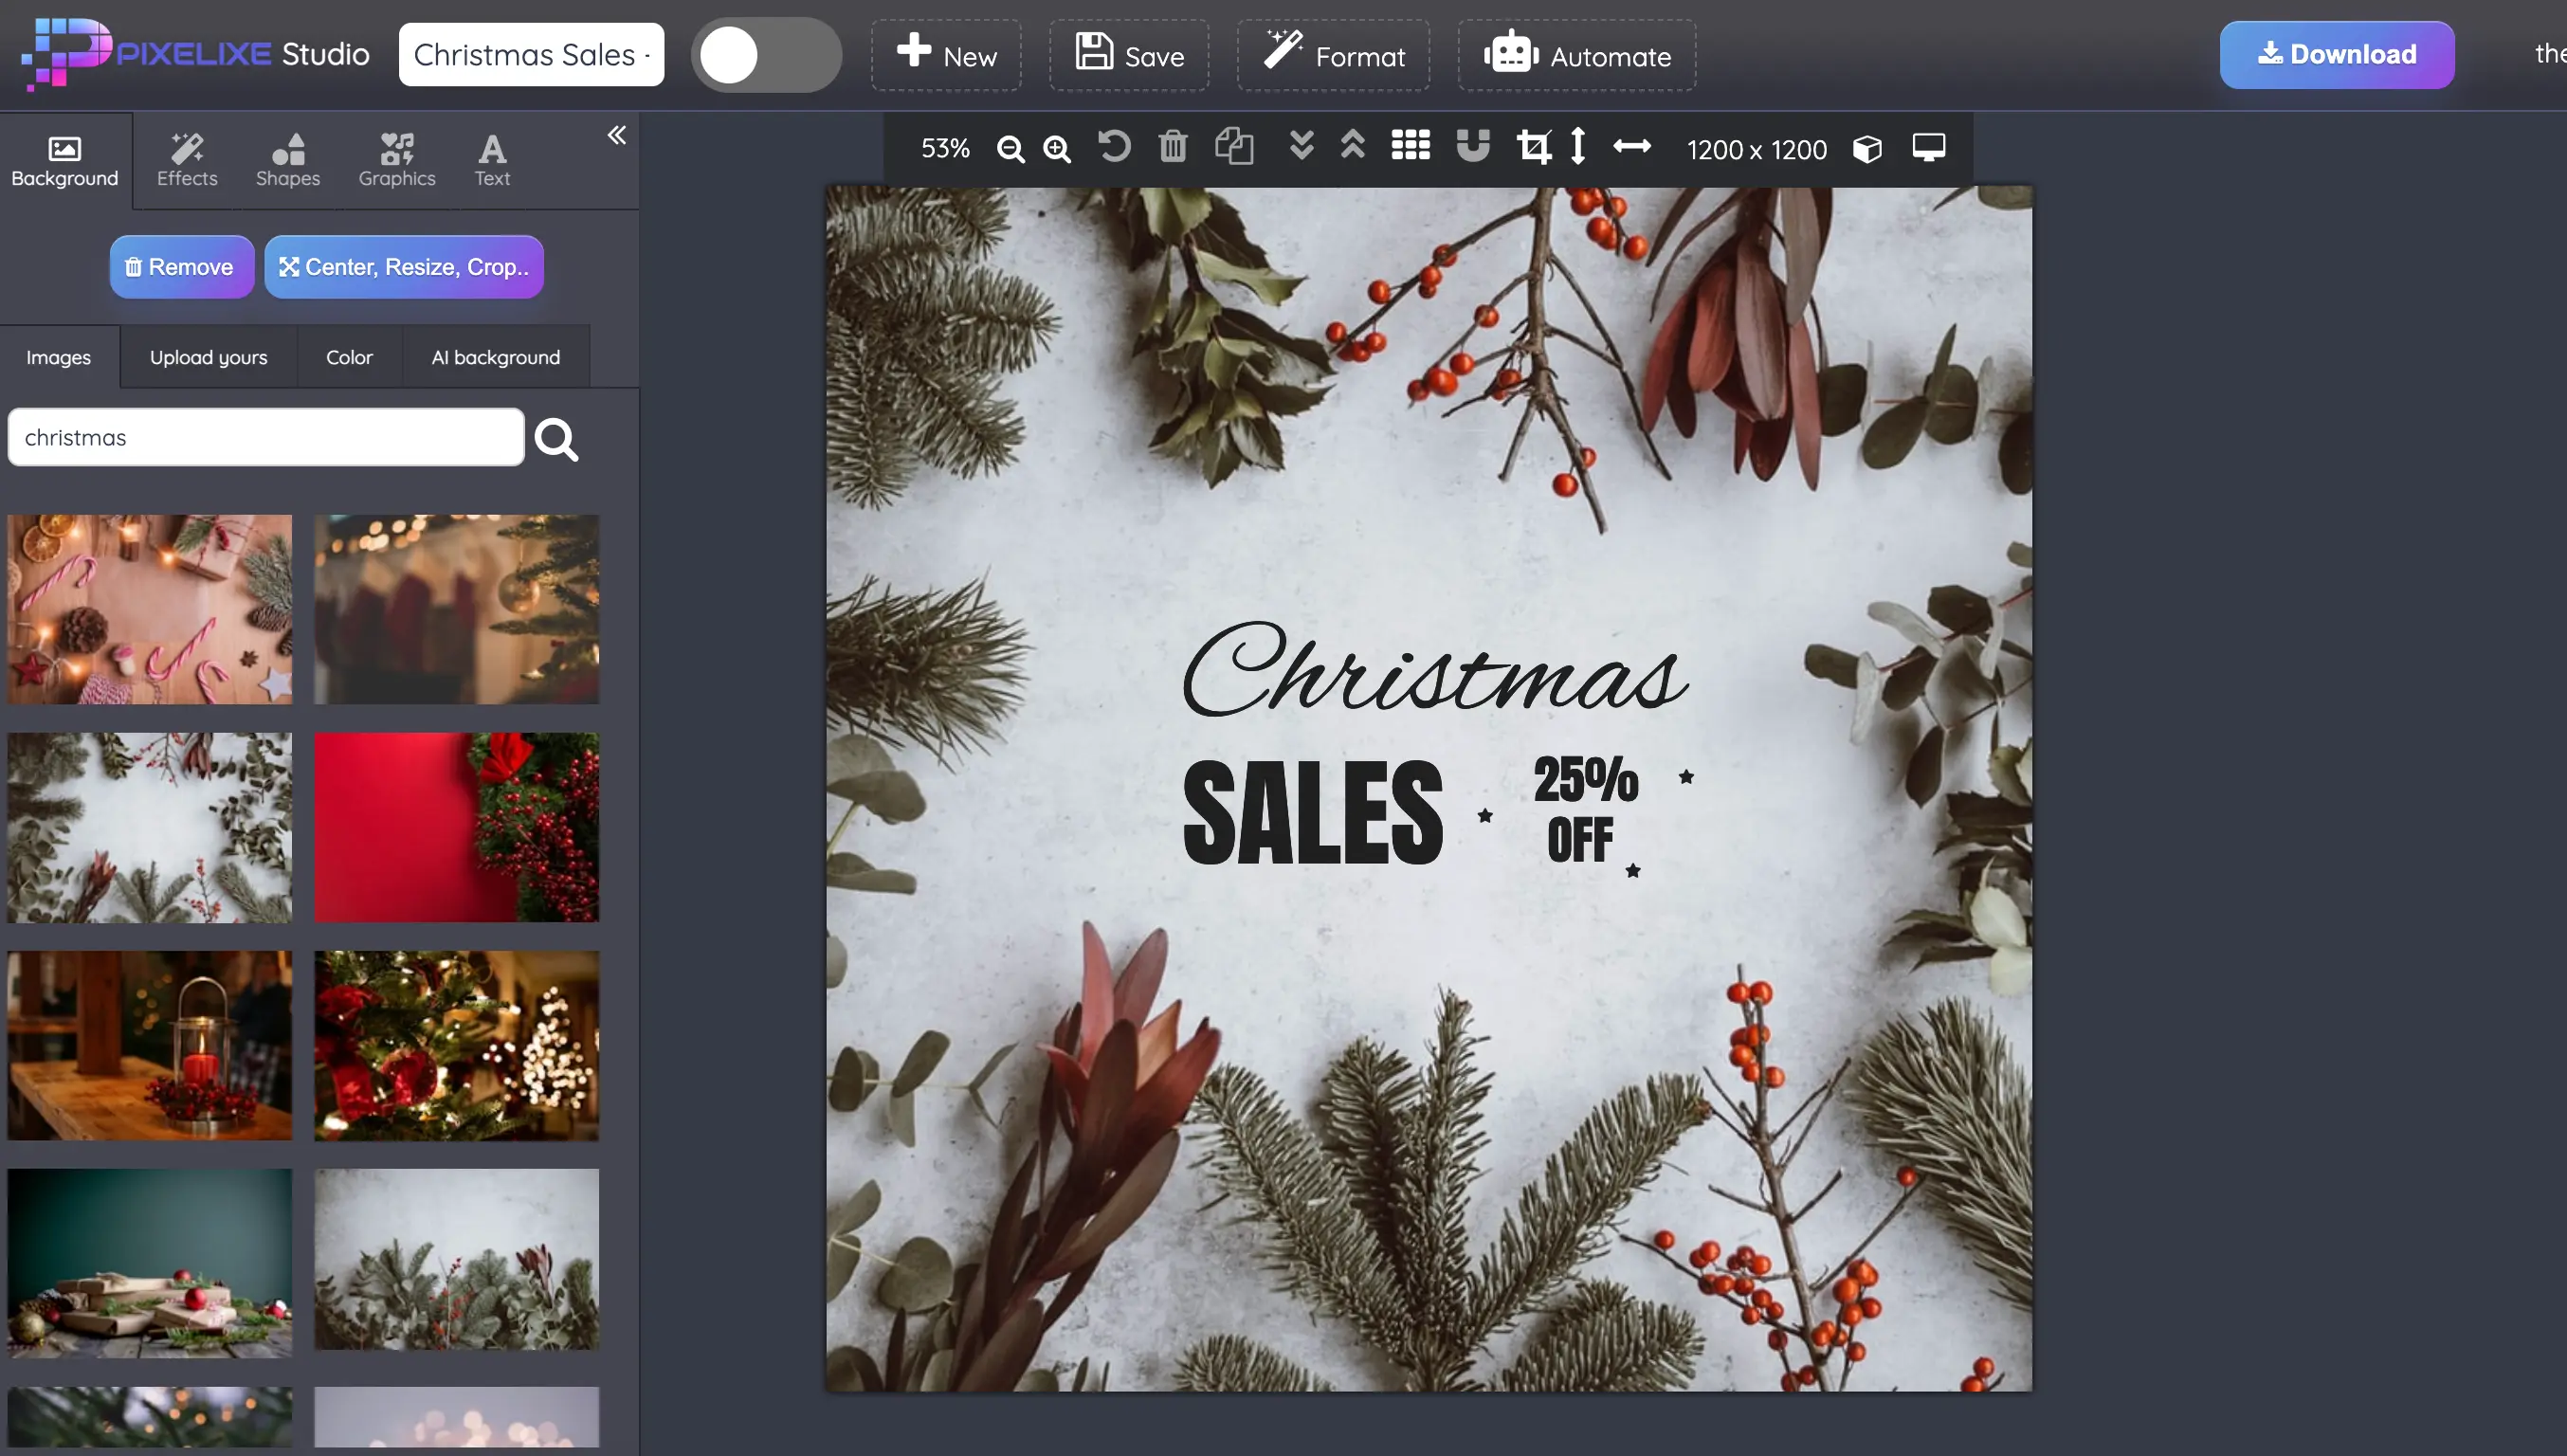The image size is (2567, 1456).
Task: Open the Christmas Sales title dropdown
Action: click(531, 54)
